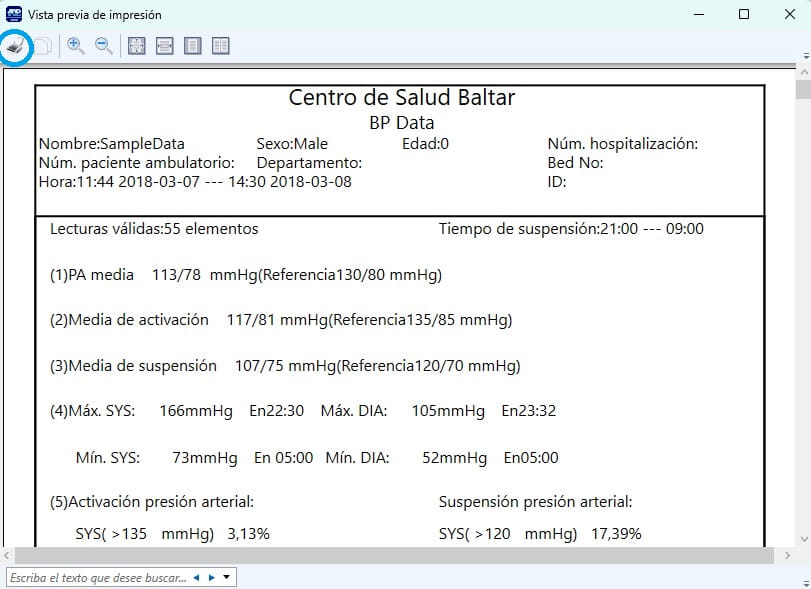
Task: Click the Print icon in the toolbar
Action: tap(15, 45)
